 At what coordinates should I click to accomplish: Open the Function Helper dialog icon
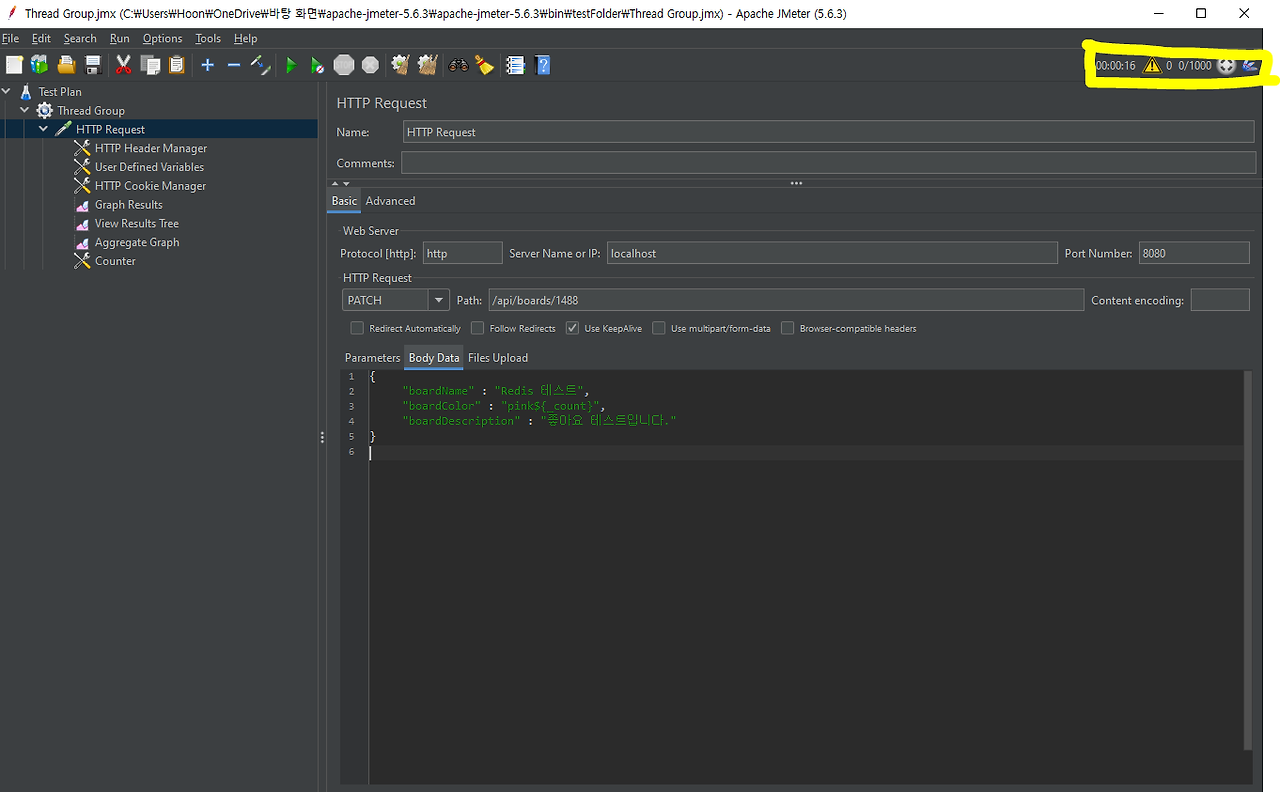tap(515, 65)
